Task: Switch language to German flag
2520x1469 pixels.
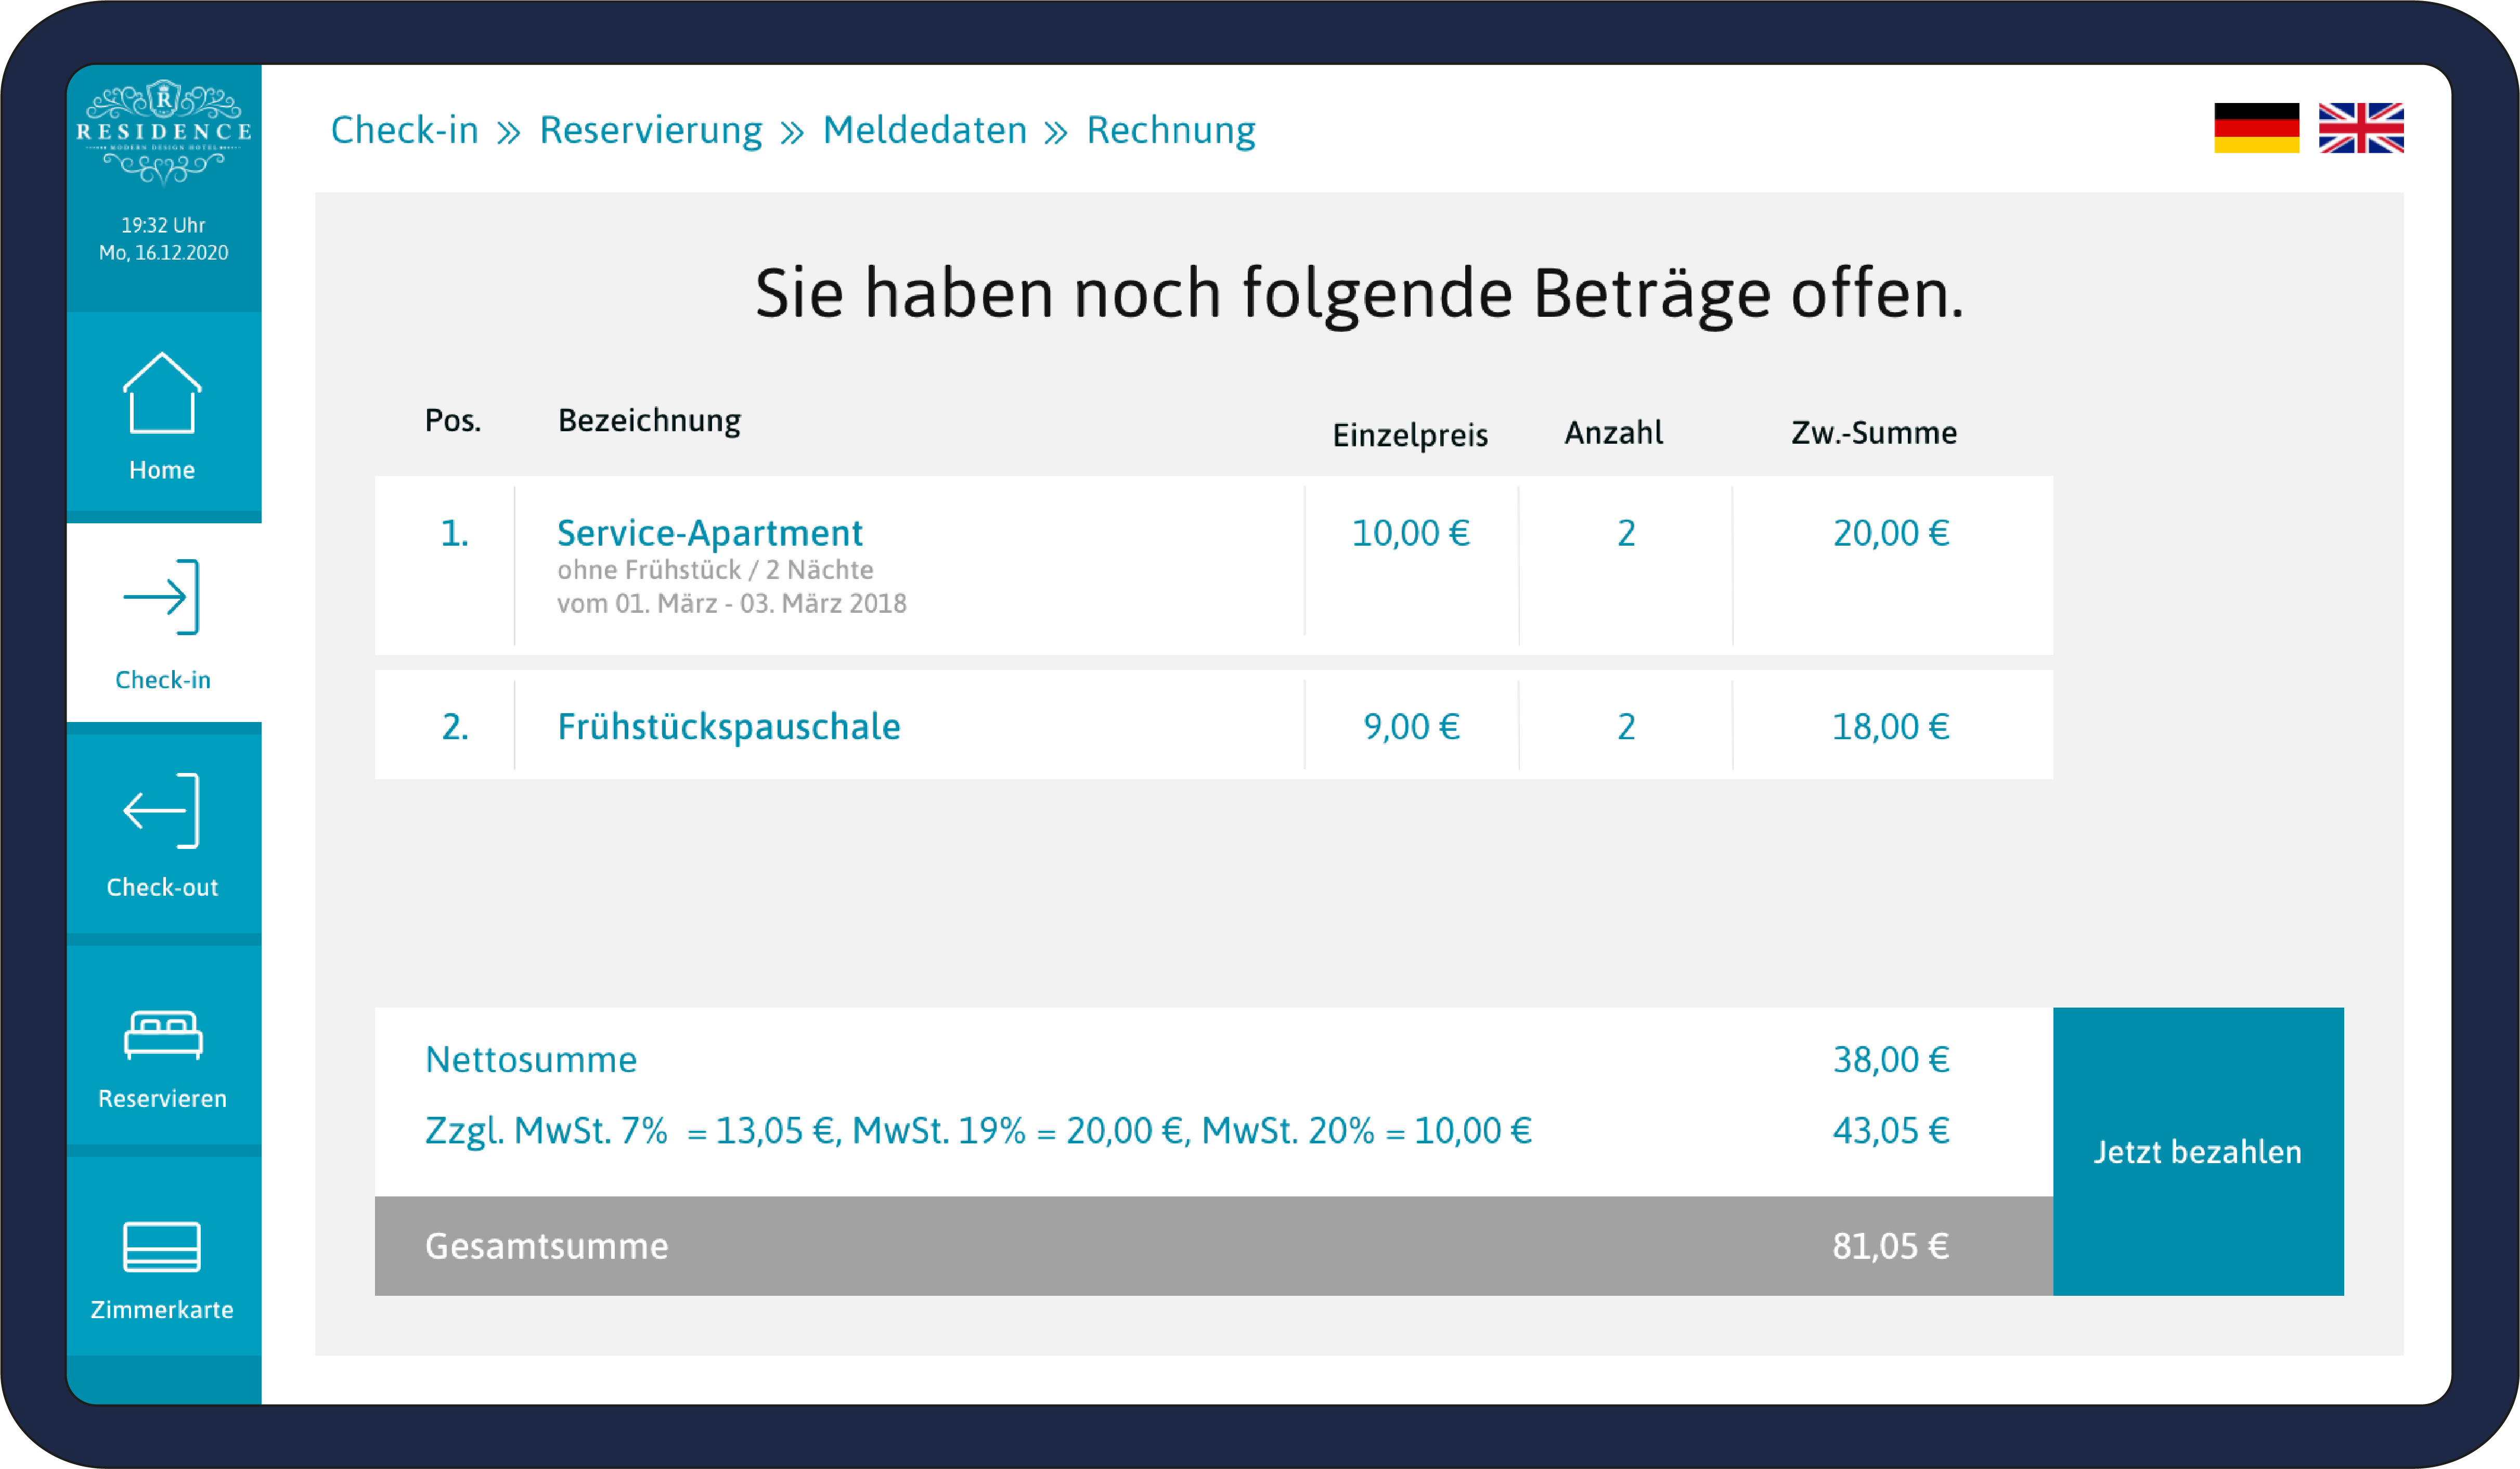Action: coord(2256,128)
